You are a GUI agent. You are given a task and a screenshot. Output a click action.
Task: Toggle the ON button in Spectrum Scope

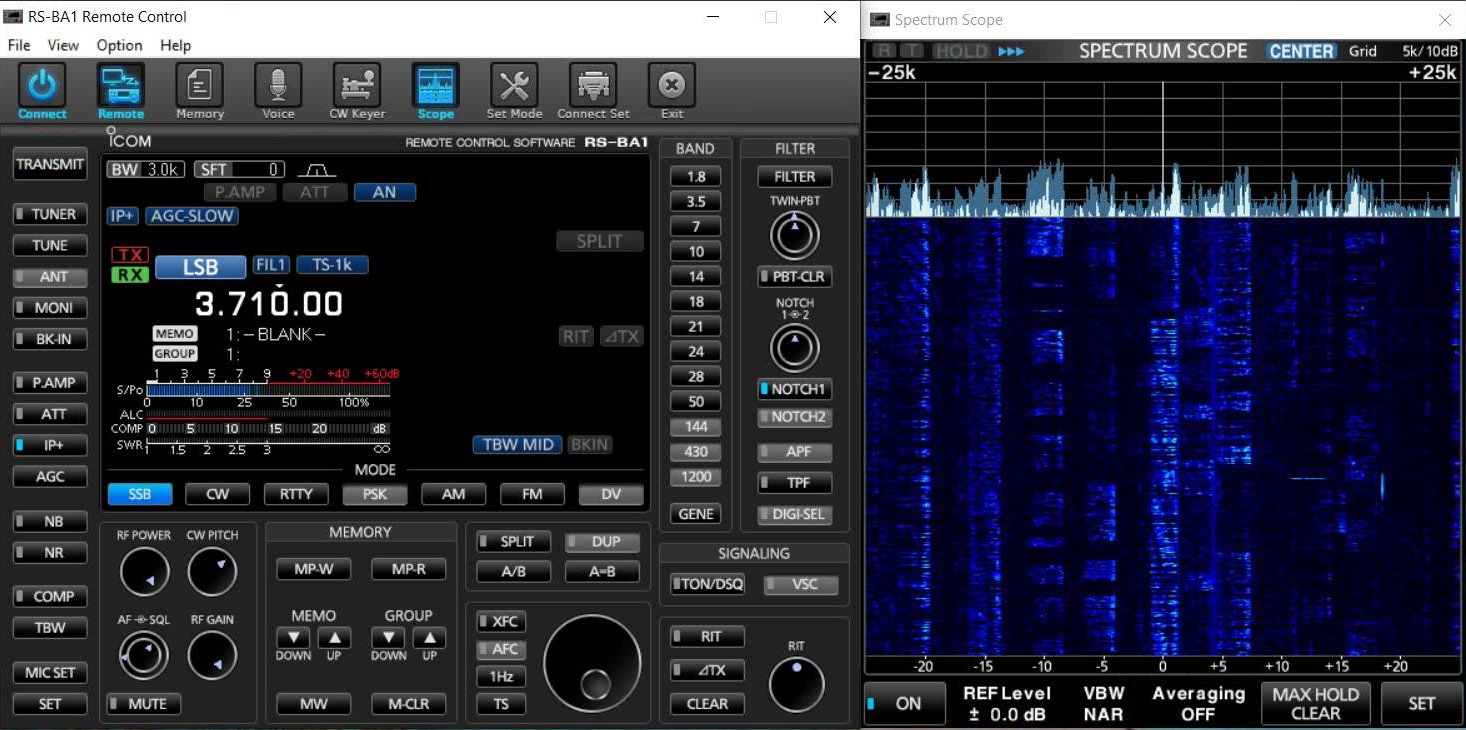(x=905, y=704)
